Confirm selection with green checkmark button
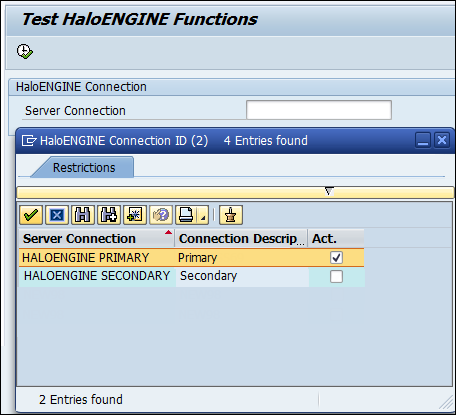 (x=31, y=215)
